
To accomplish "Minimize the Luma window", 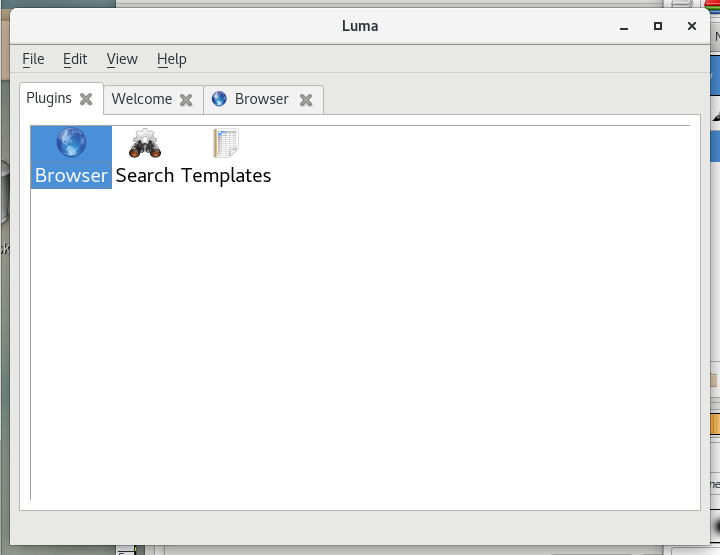I will point(623,26).
